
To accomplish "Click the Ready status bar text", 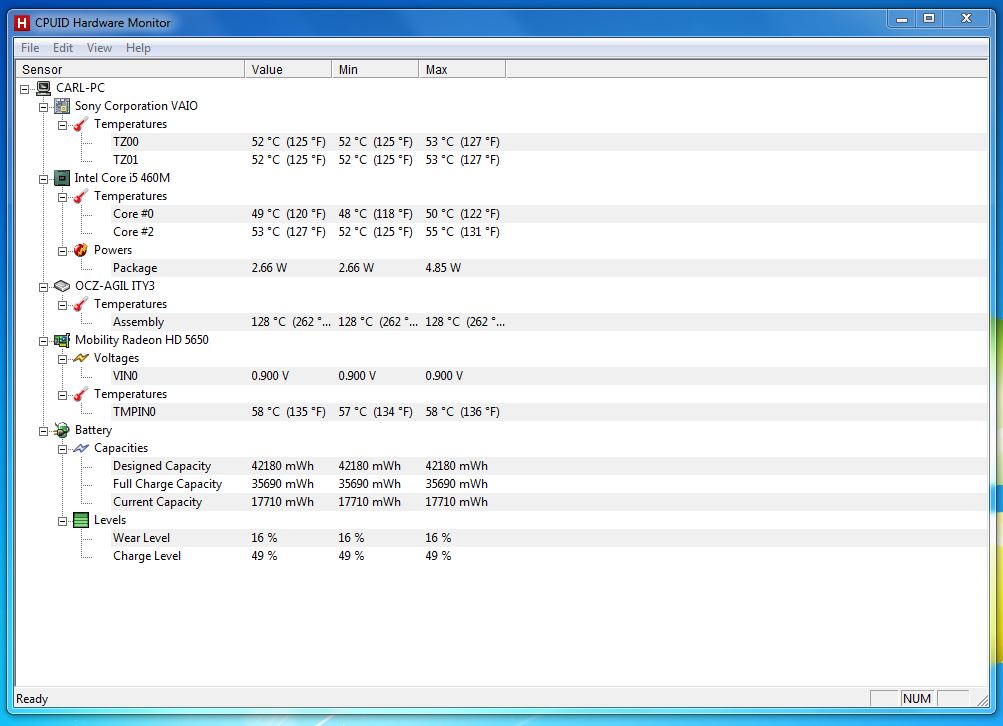I will (32, 699).
